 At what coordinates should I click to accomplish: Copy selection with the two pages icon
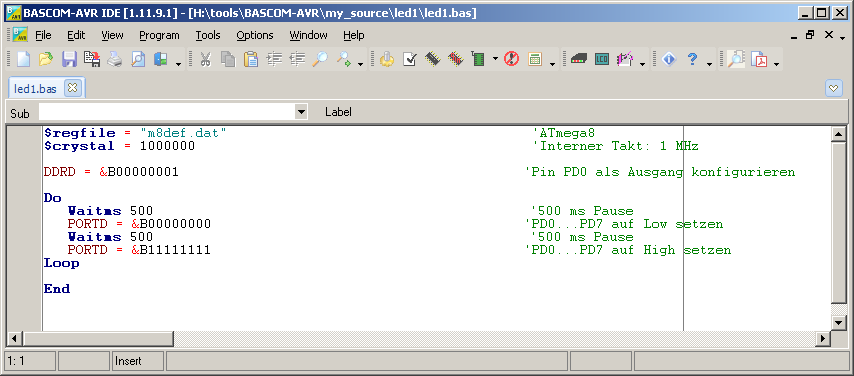point(228,59)
